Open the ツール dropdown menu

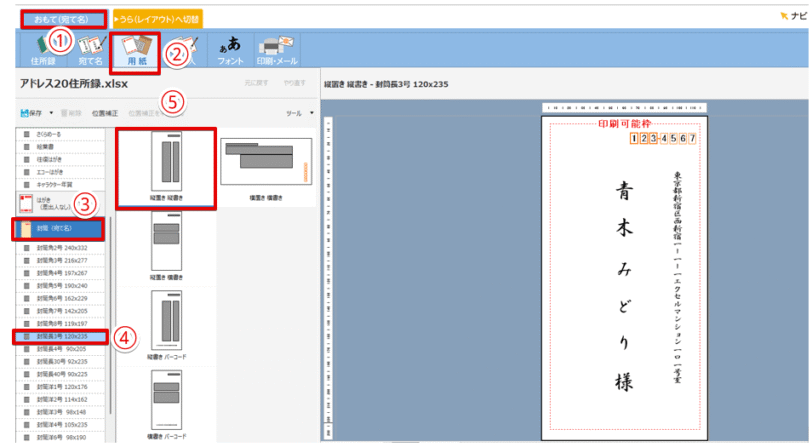point(297,114)
